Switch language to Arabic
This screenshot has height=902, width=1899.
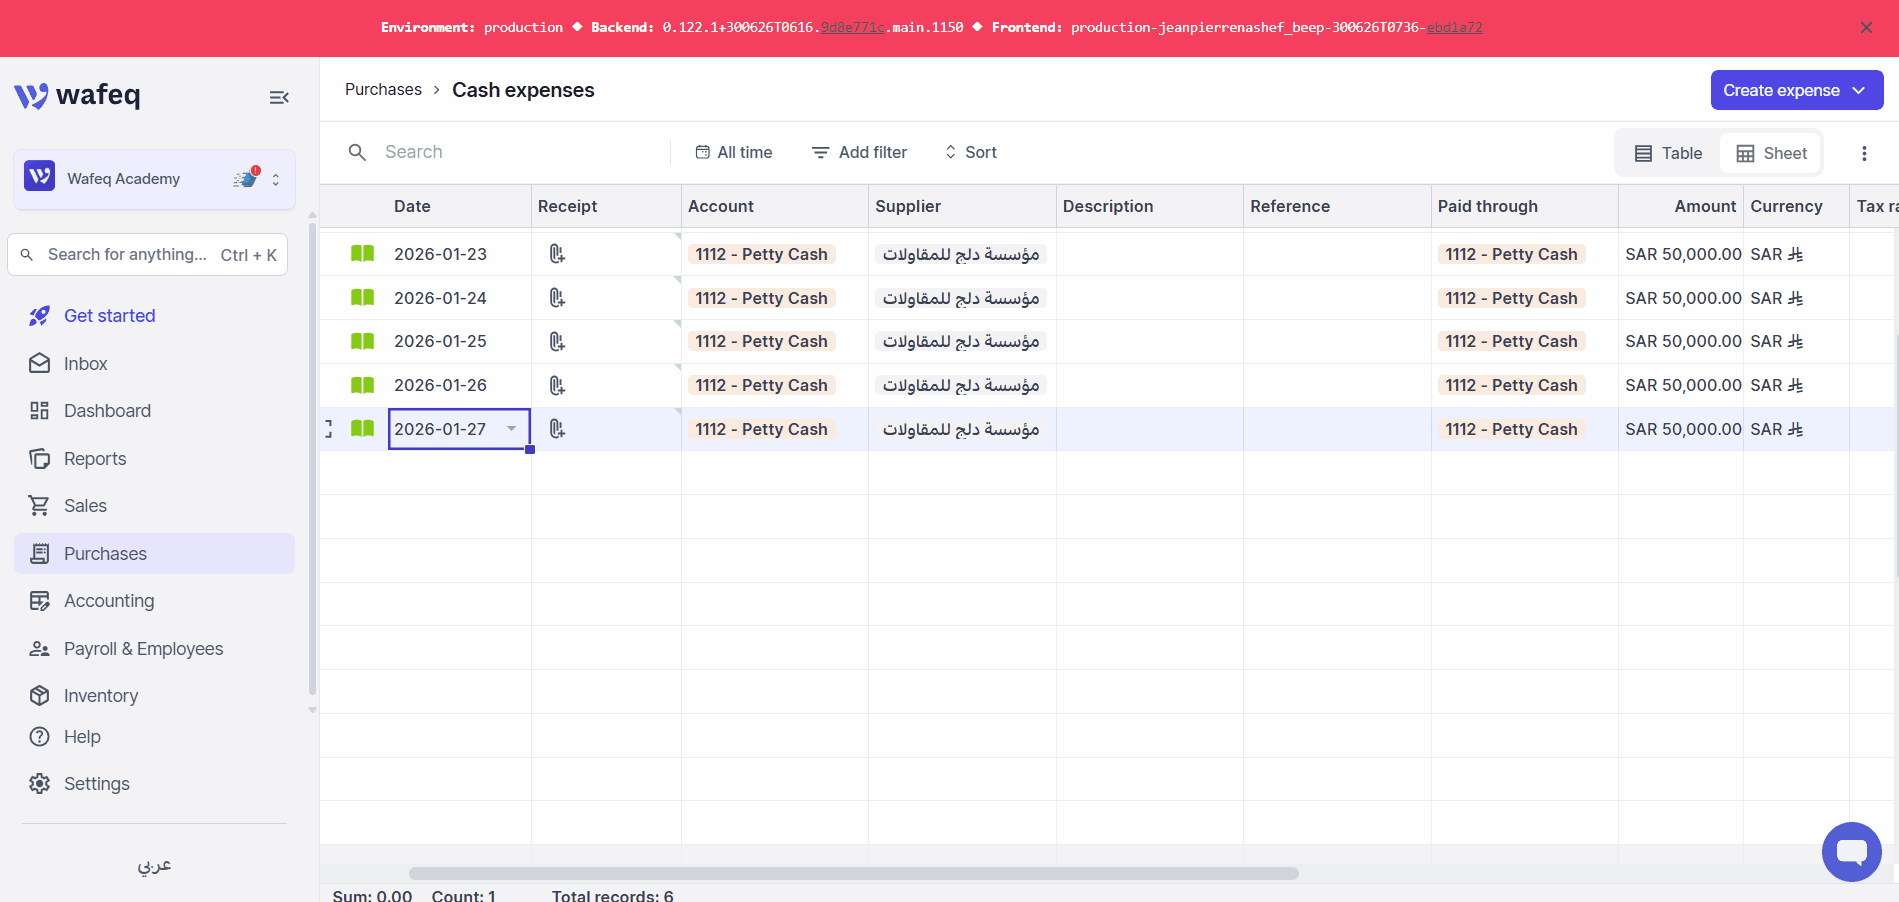(154, 865)
